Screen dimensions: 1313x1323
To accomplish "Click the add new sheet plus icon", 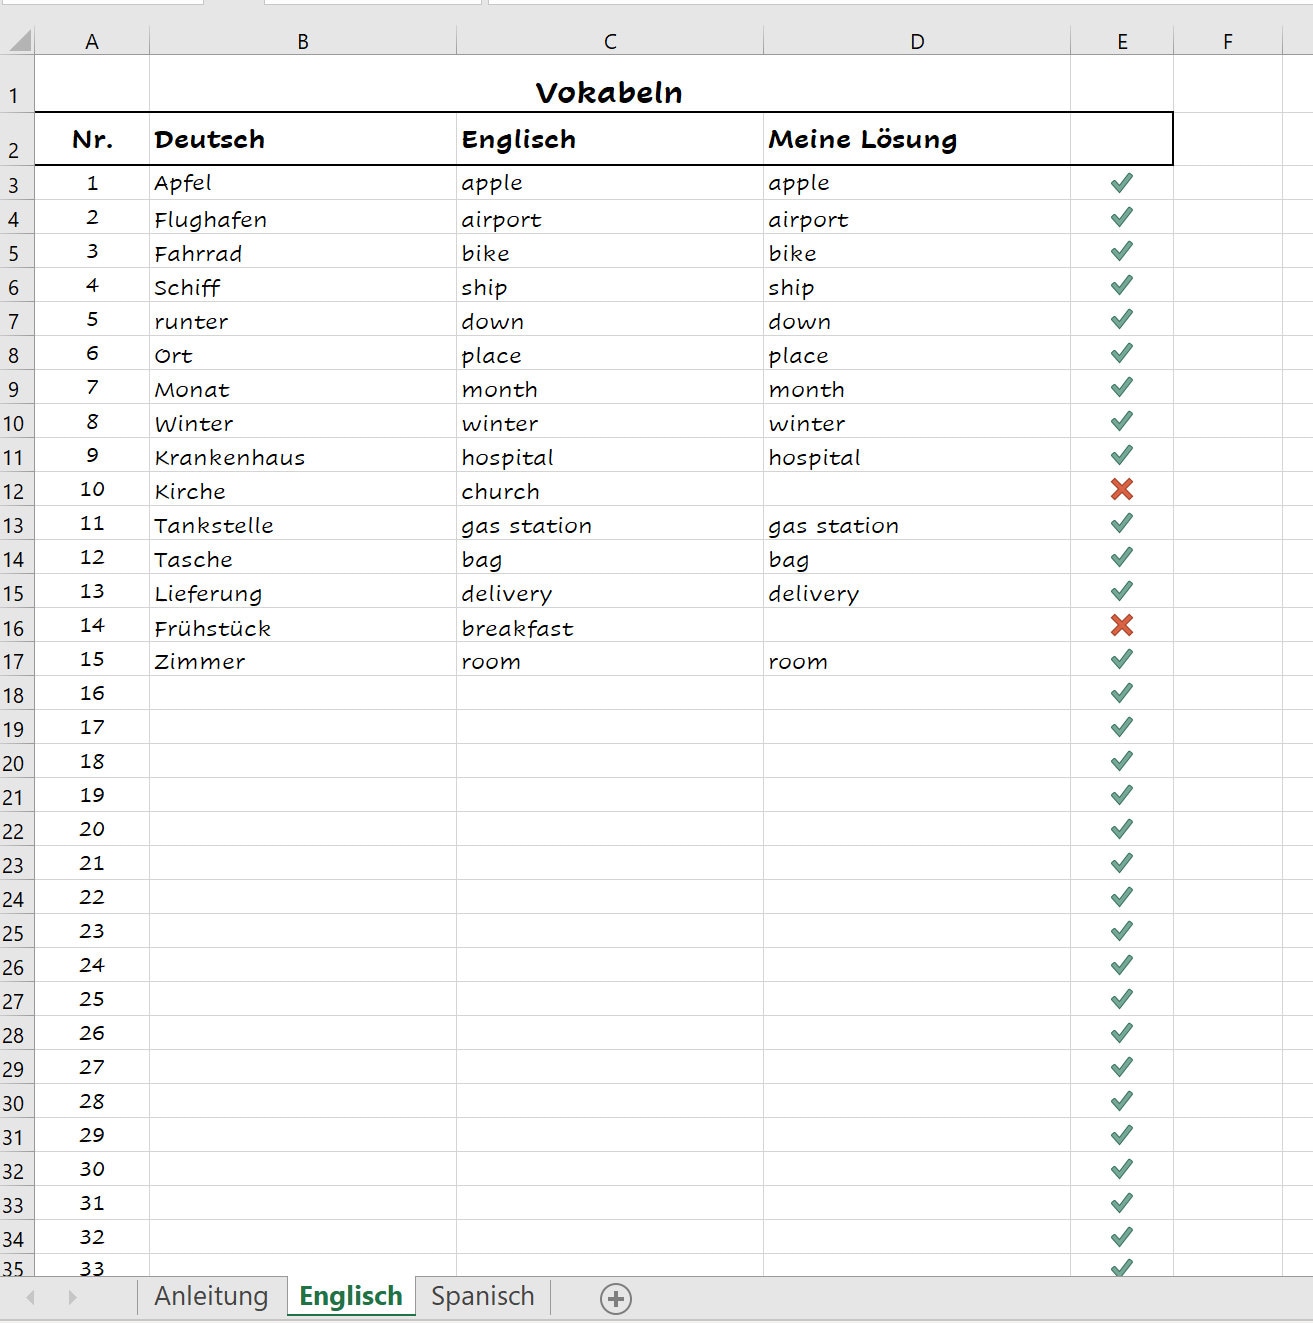I will [x=617, y=1299].
